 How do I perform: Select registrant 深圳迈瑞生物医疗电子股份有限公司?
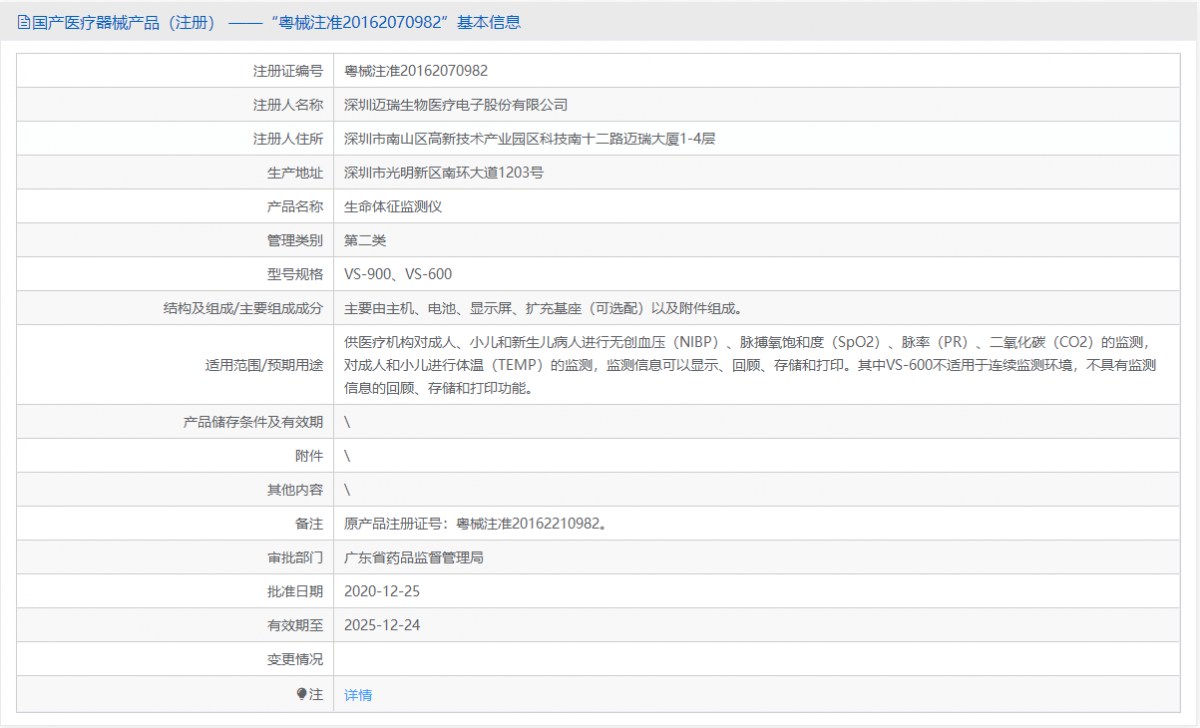point(456,105)
